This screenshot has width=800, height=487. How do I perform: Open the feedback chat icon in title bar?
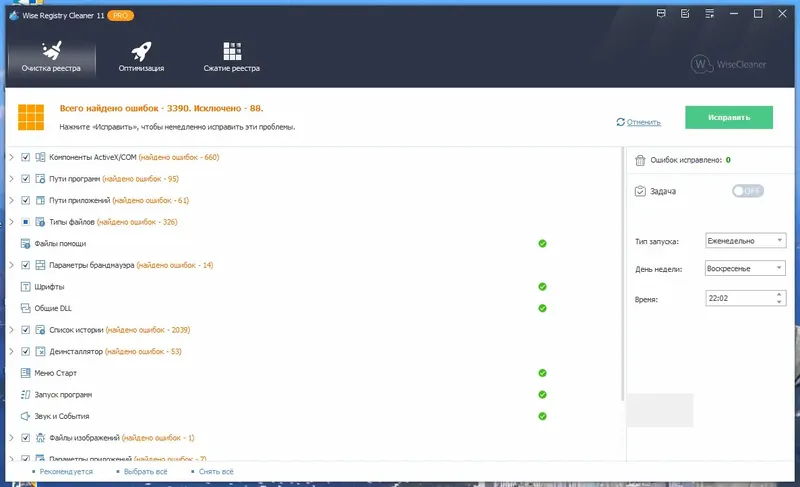[661, 14]
